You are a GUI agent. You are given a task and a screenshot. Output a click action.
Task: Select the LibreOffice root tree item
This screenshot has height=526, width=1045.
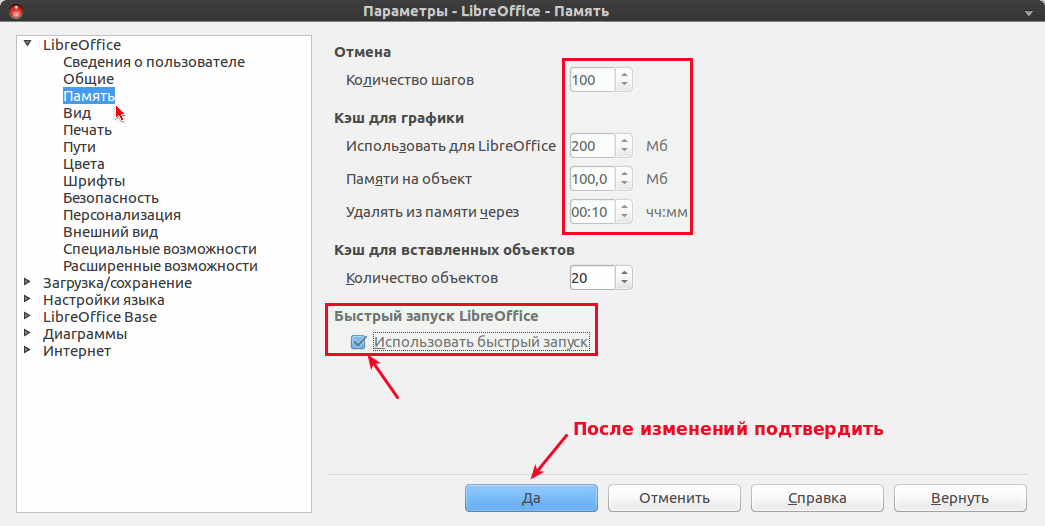[x=82, y=45]
